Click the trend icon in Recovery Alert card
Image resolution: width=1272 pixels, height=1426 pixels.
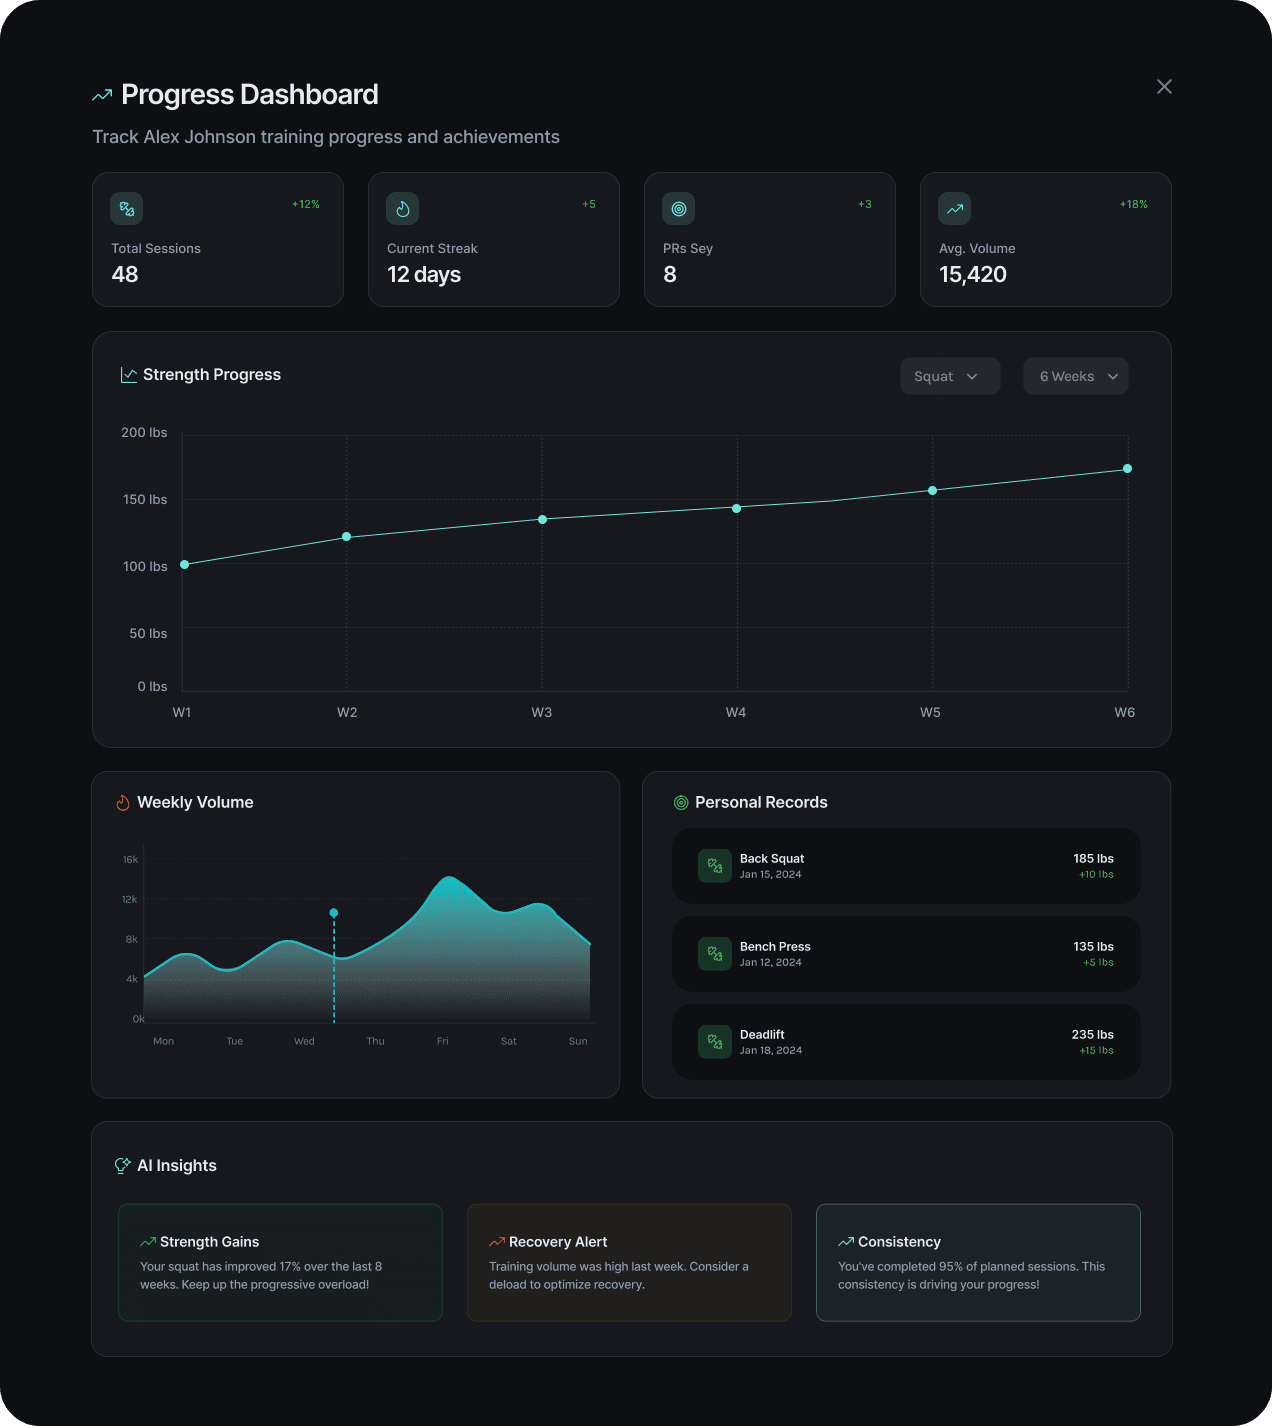[497, 1242]
